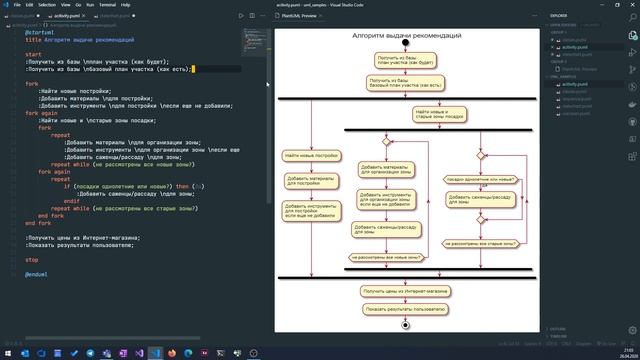Click the editor horizontal scrollbar
The height and width of the screenshot is (360, 640).
click(x=113, y=338)
